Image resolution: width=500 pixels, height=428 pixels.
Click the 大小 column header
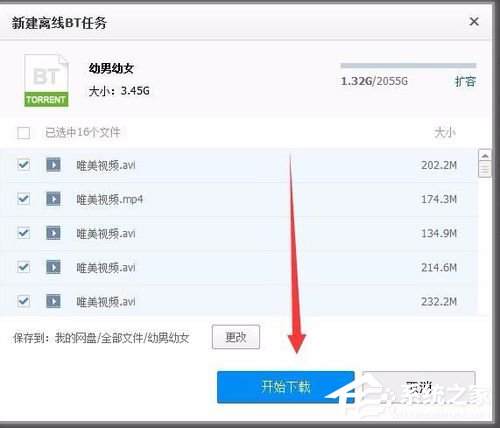point(445,133)
